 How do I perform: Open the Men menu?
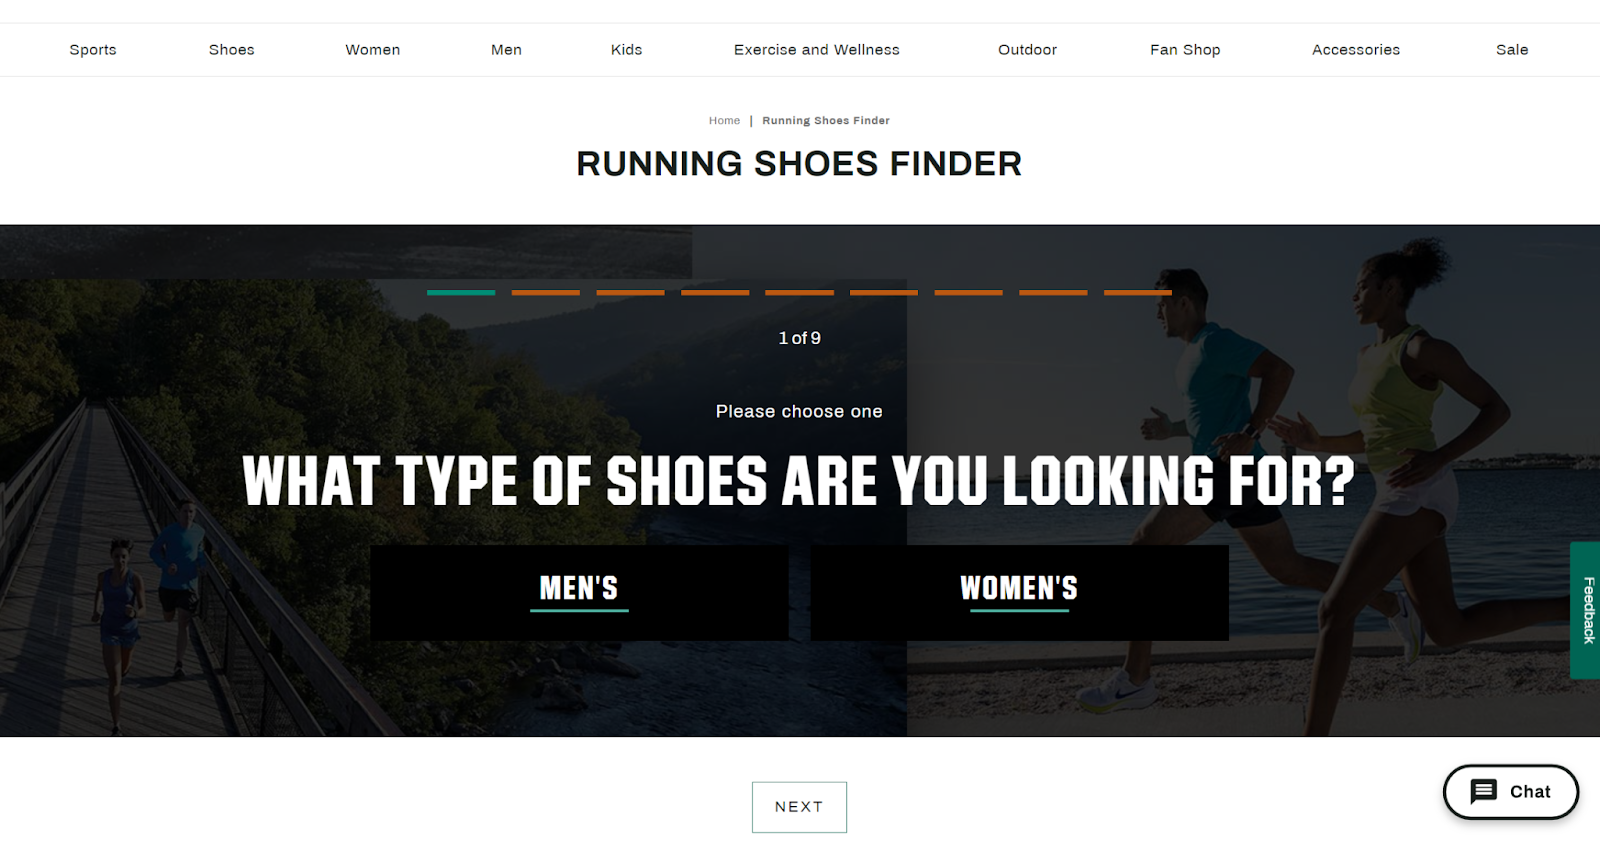[506, 50]
